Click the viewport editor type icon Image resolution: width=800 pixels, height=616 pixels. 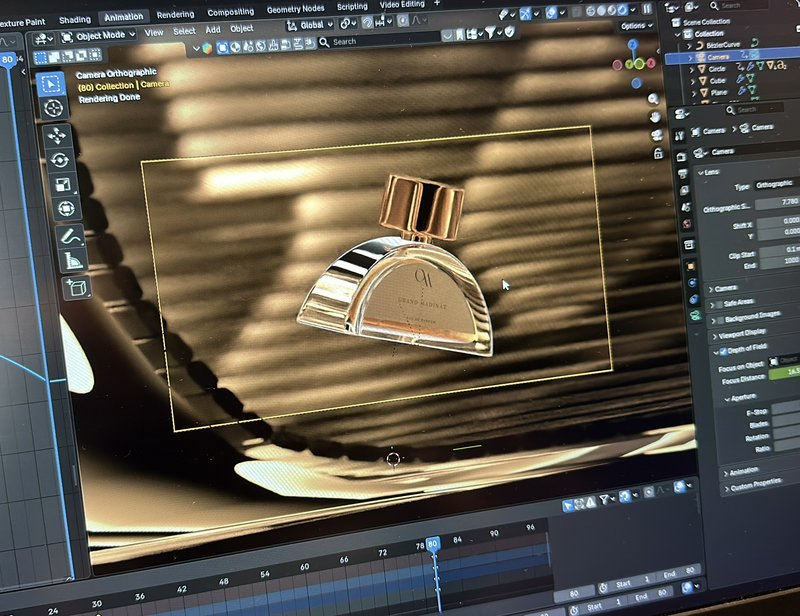pyautogui.click(x=42, y=38)
